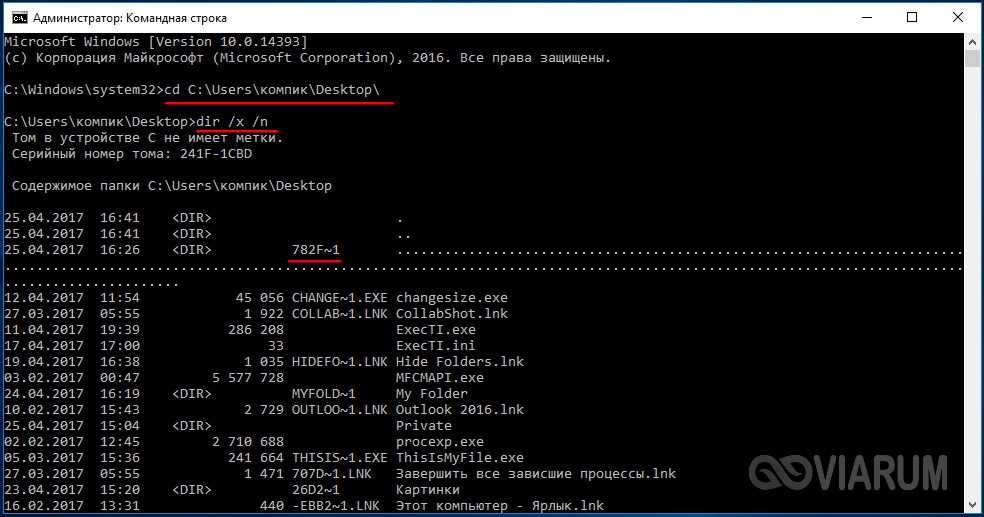Open the Command Prompt system menu icon
The width and height of the screenshot is (984, 517).
19,18
